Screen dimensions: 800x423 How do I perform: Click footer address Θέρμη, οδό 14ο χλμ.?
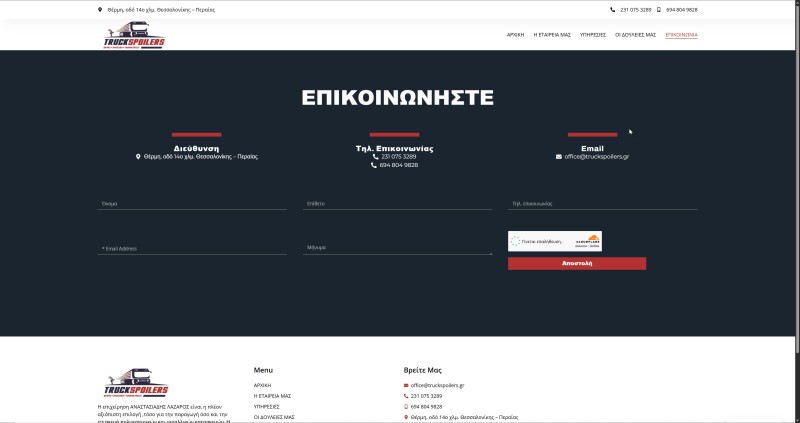point(464,417)
